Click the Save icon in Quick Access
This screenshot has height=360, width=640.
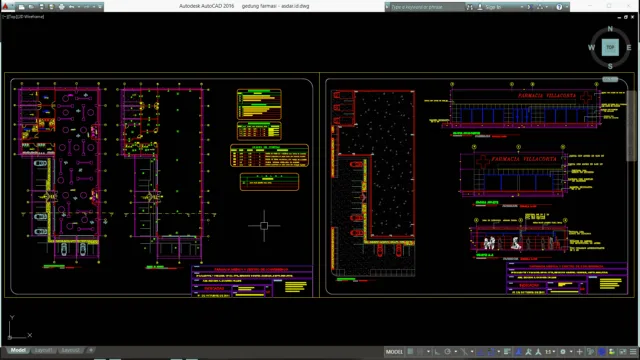pyautogui.click(x=41, y=7)
